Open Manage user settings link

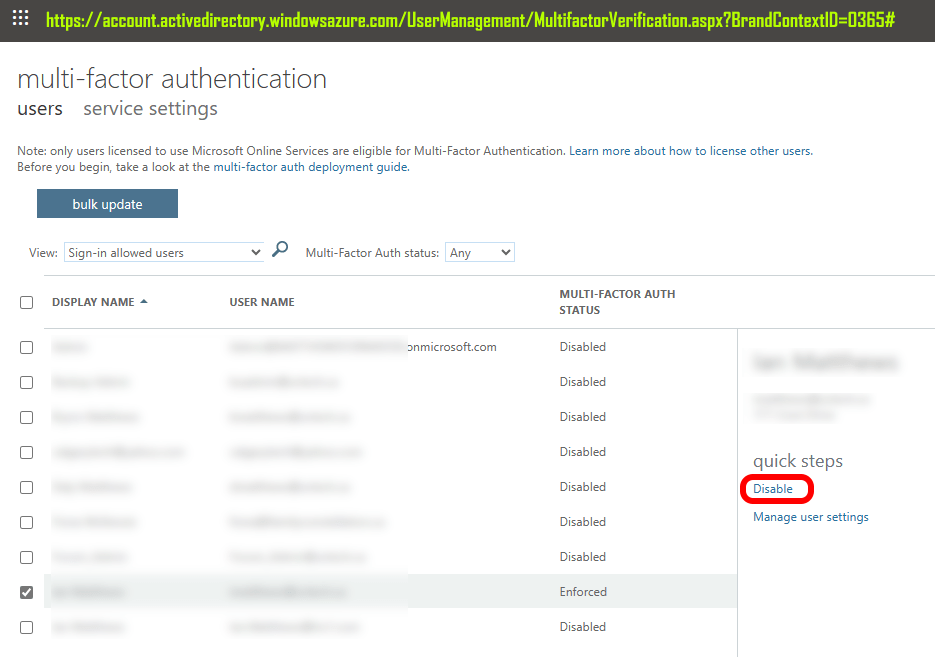click(810, 517)
